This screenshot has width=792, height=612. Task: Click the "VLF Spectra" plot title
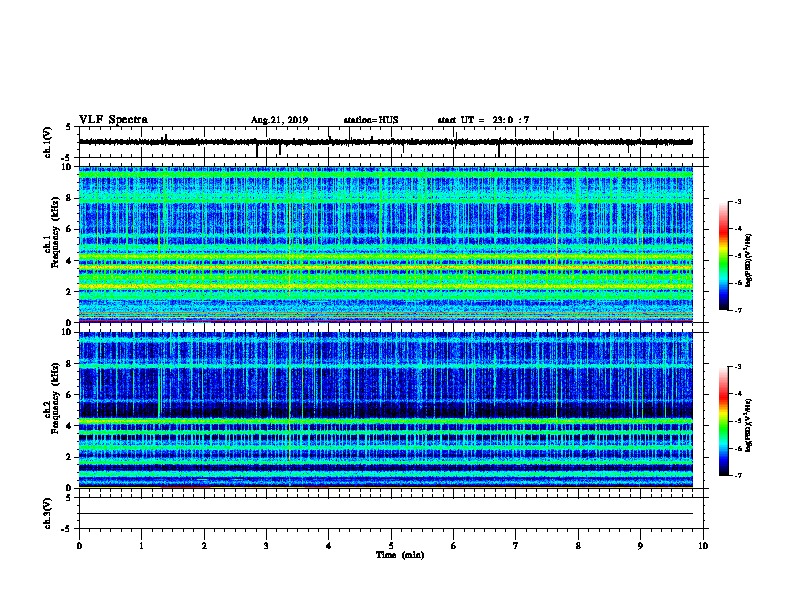[113, 120]
